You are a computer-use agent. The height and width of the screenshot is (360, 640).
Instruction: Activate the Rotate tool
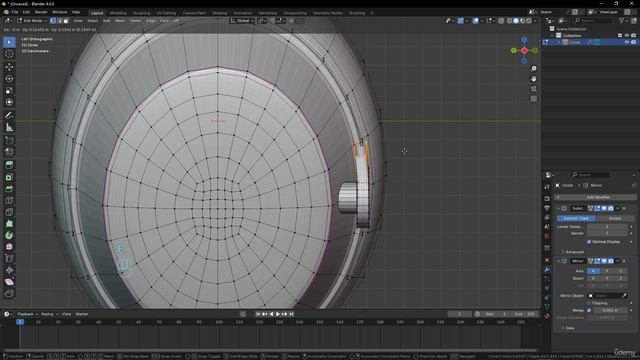[9, 79]
